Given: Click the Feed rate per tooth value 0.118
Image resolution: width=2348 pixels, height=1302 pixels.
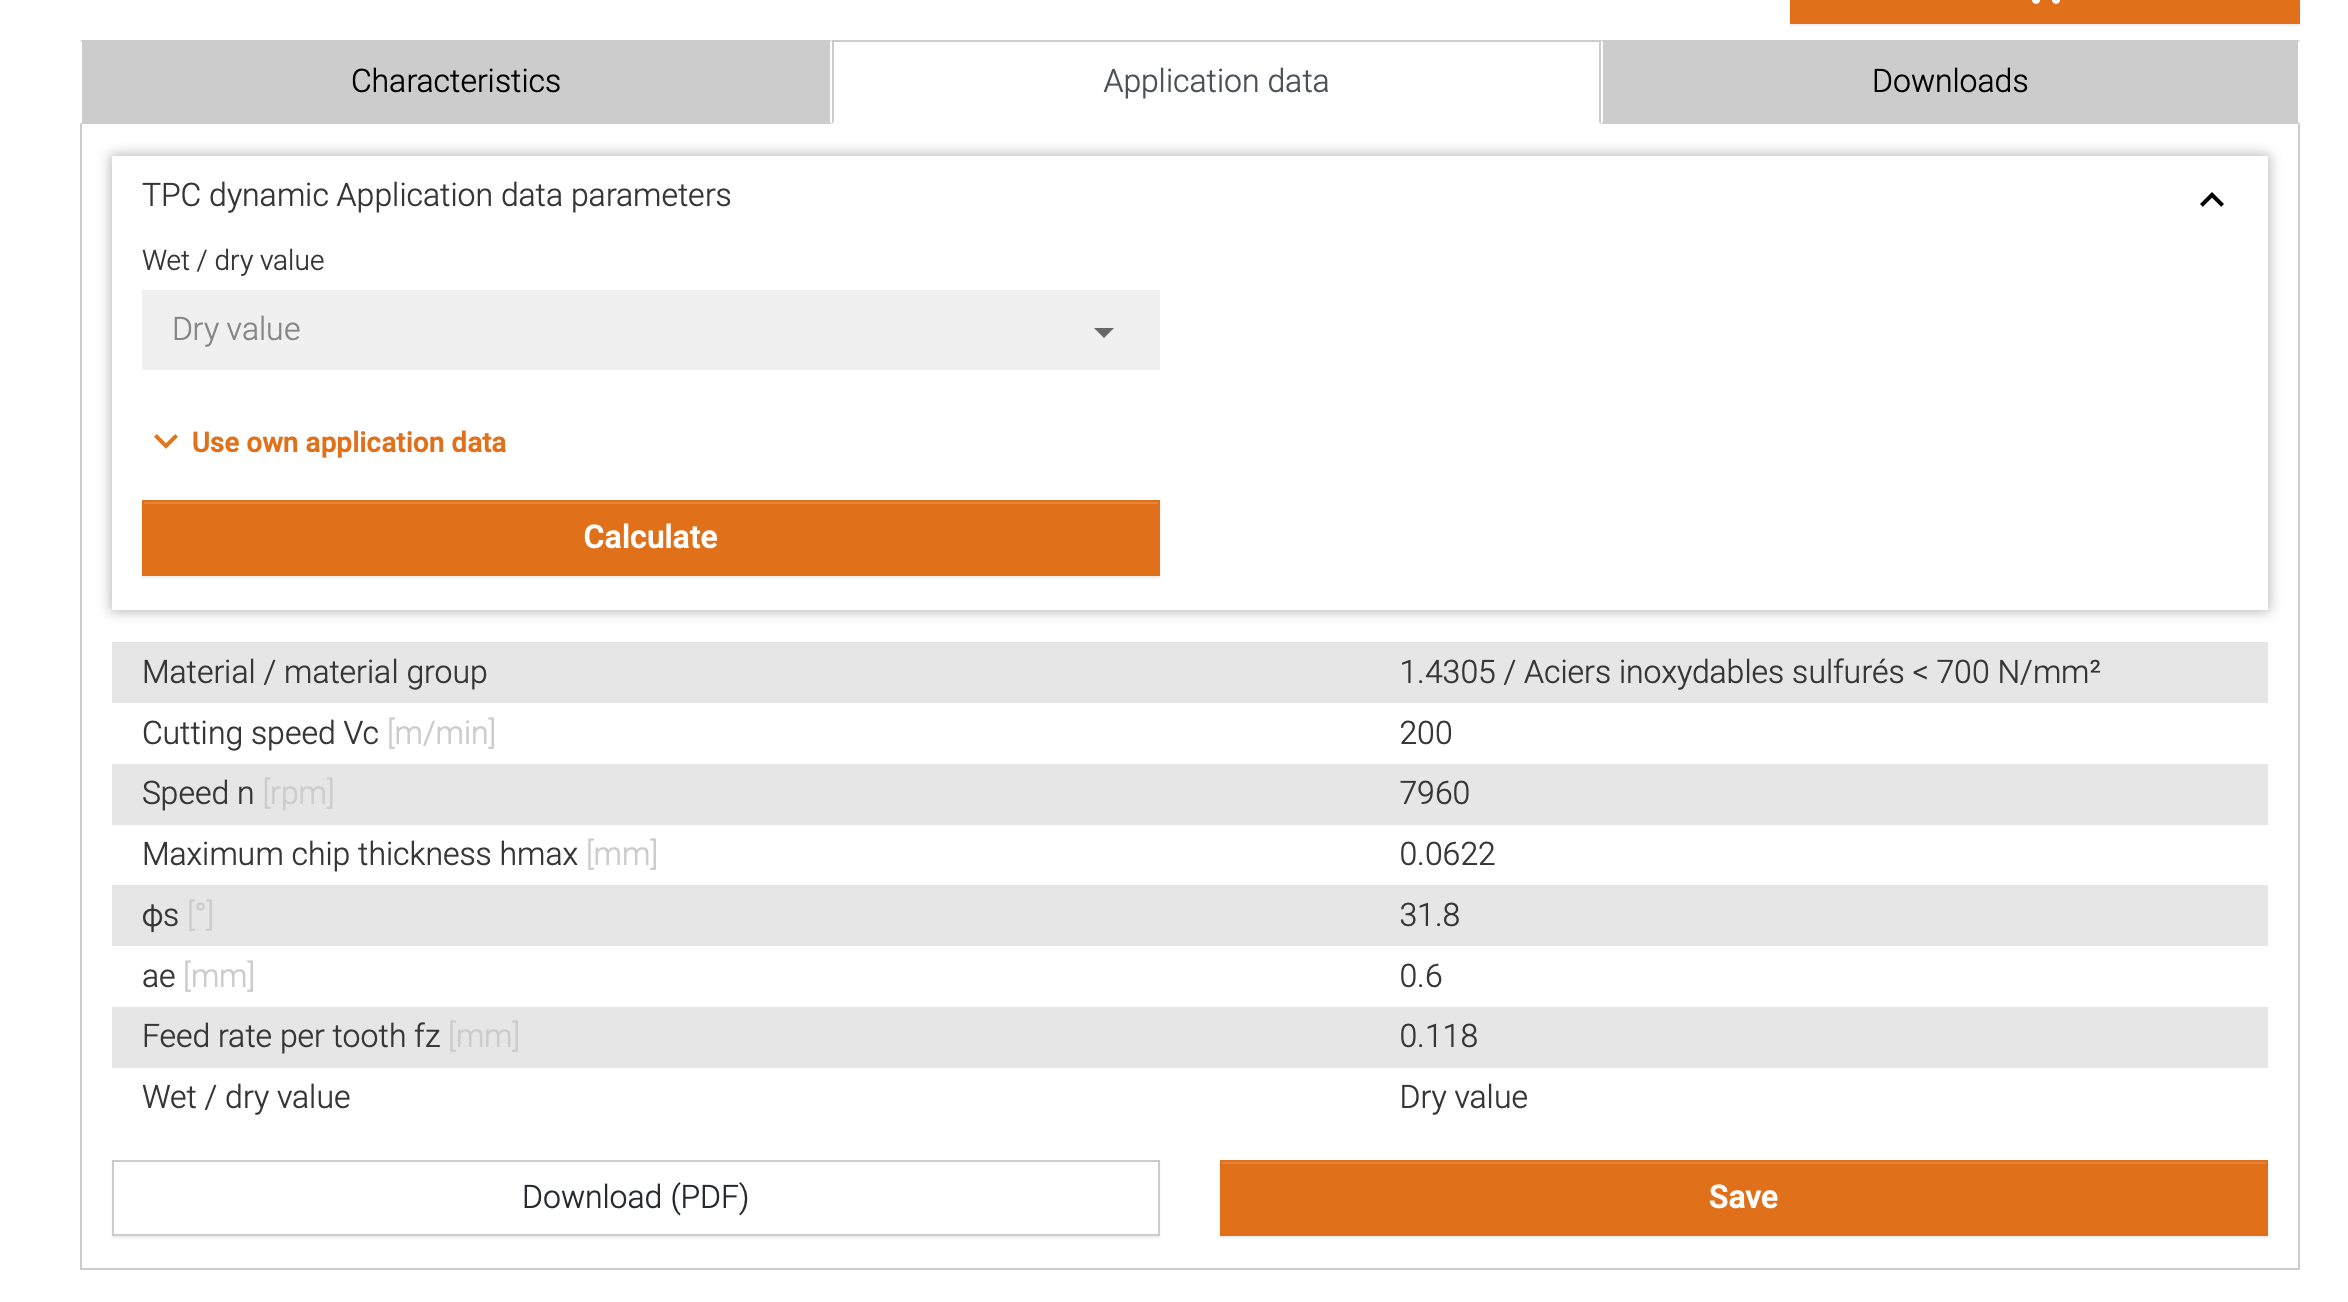Looking at the screenshot, I should 1438,1036.
